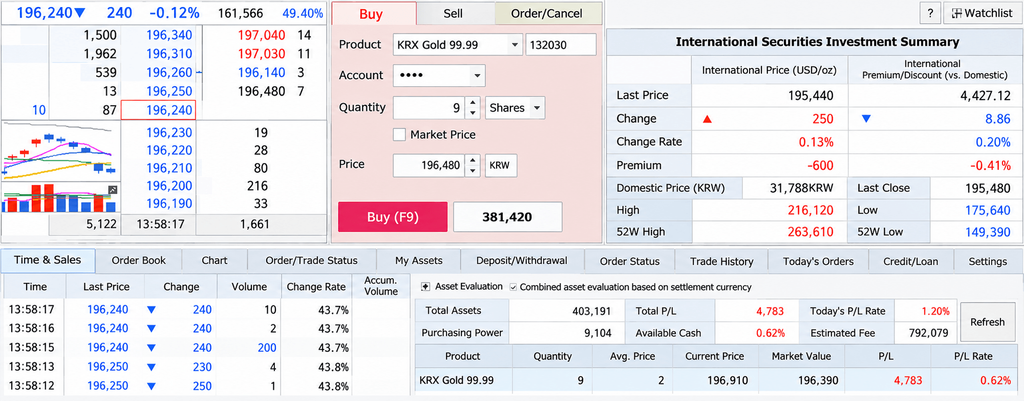The height and width of the screenshot is (401, 1024).
Task: Click the 52W High value 263,610
Action: pos(810,233)
